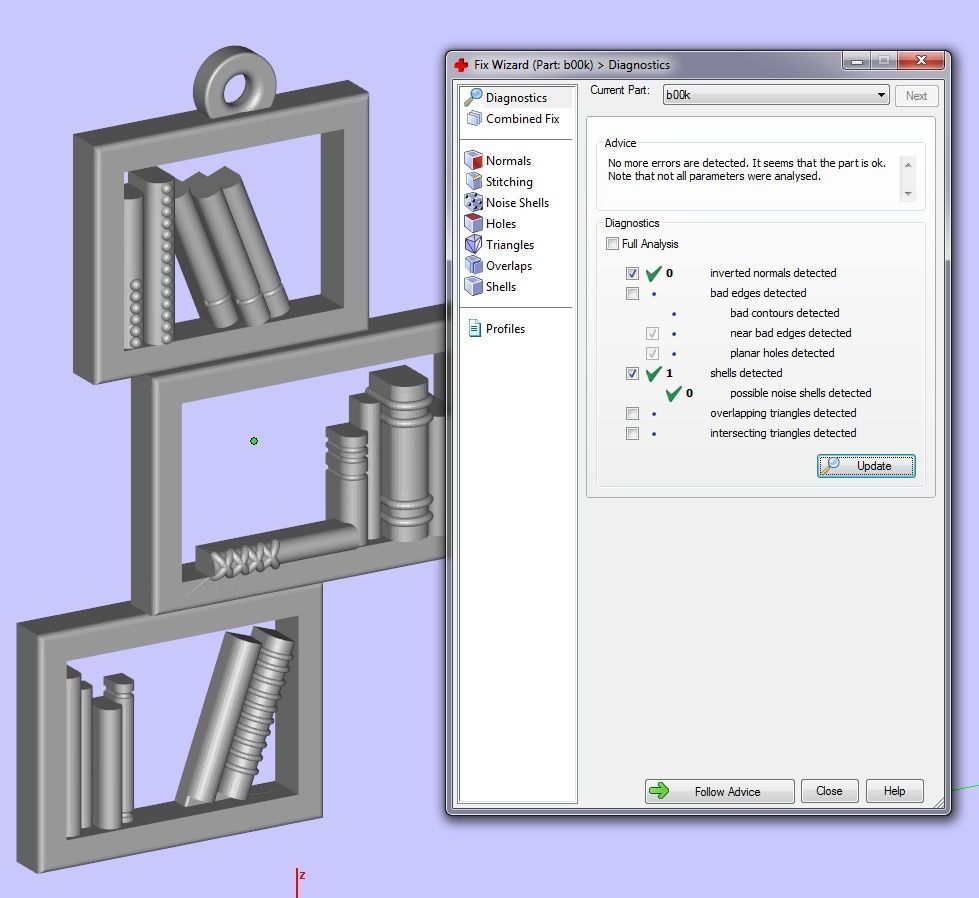Image resolution: width=979 pixels, height=898 pixels.
Task: Click green checkmark beside inverted normals
Action: coord(653,273)
